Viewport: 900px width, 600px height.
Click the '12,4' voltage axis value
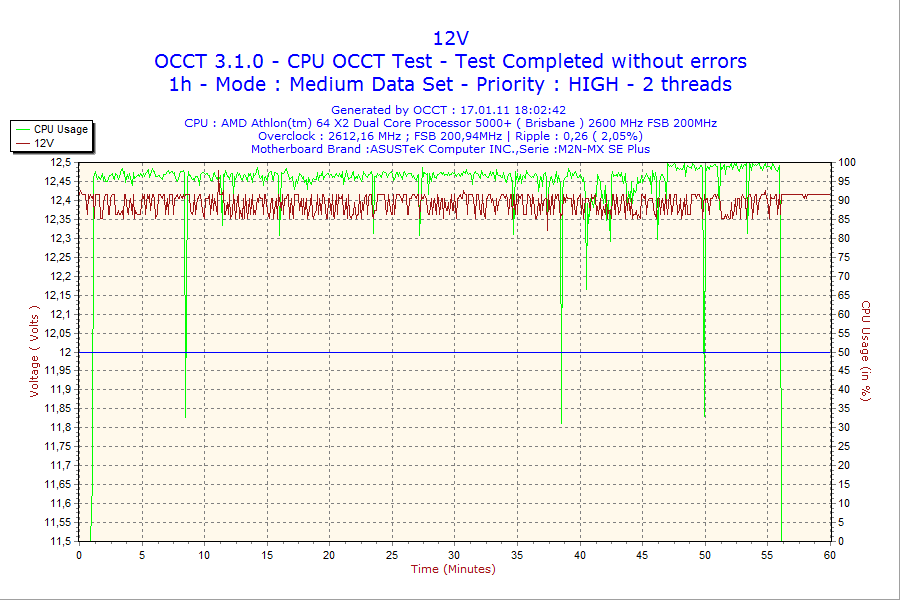(61, 200)
